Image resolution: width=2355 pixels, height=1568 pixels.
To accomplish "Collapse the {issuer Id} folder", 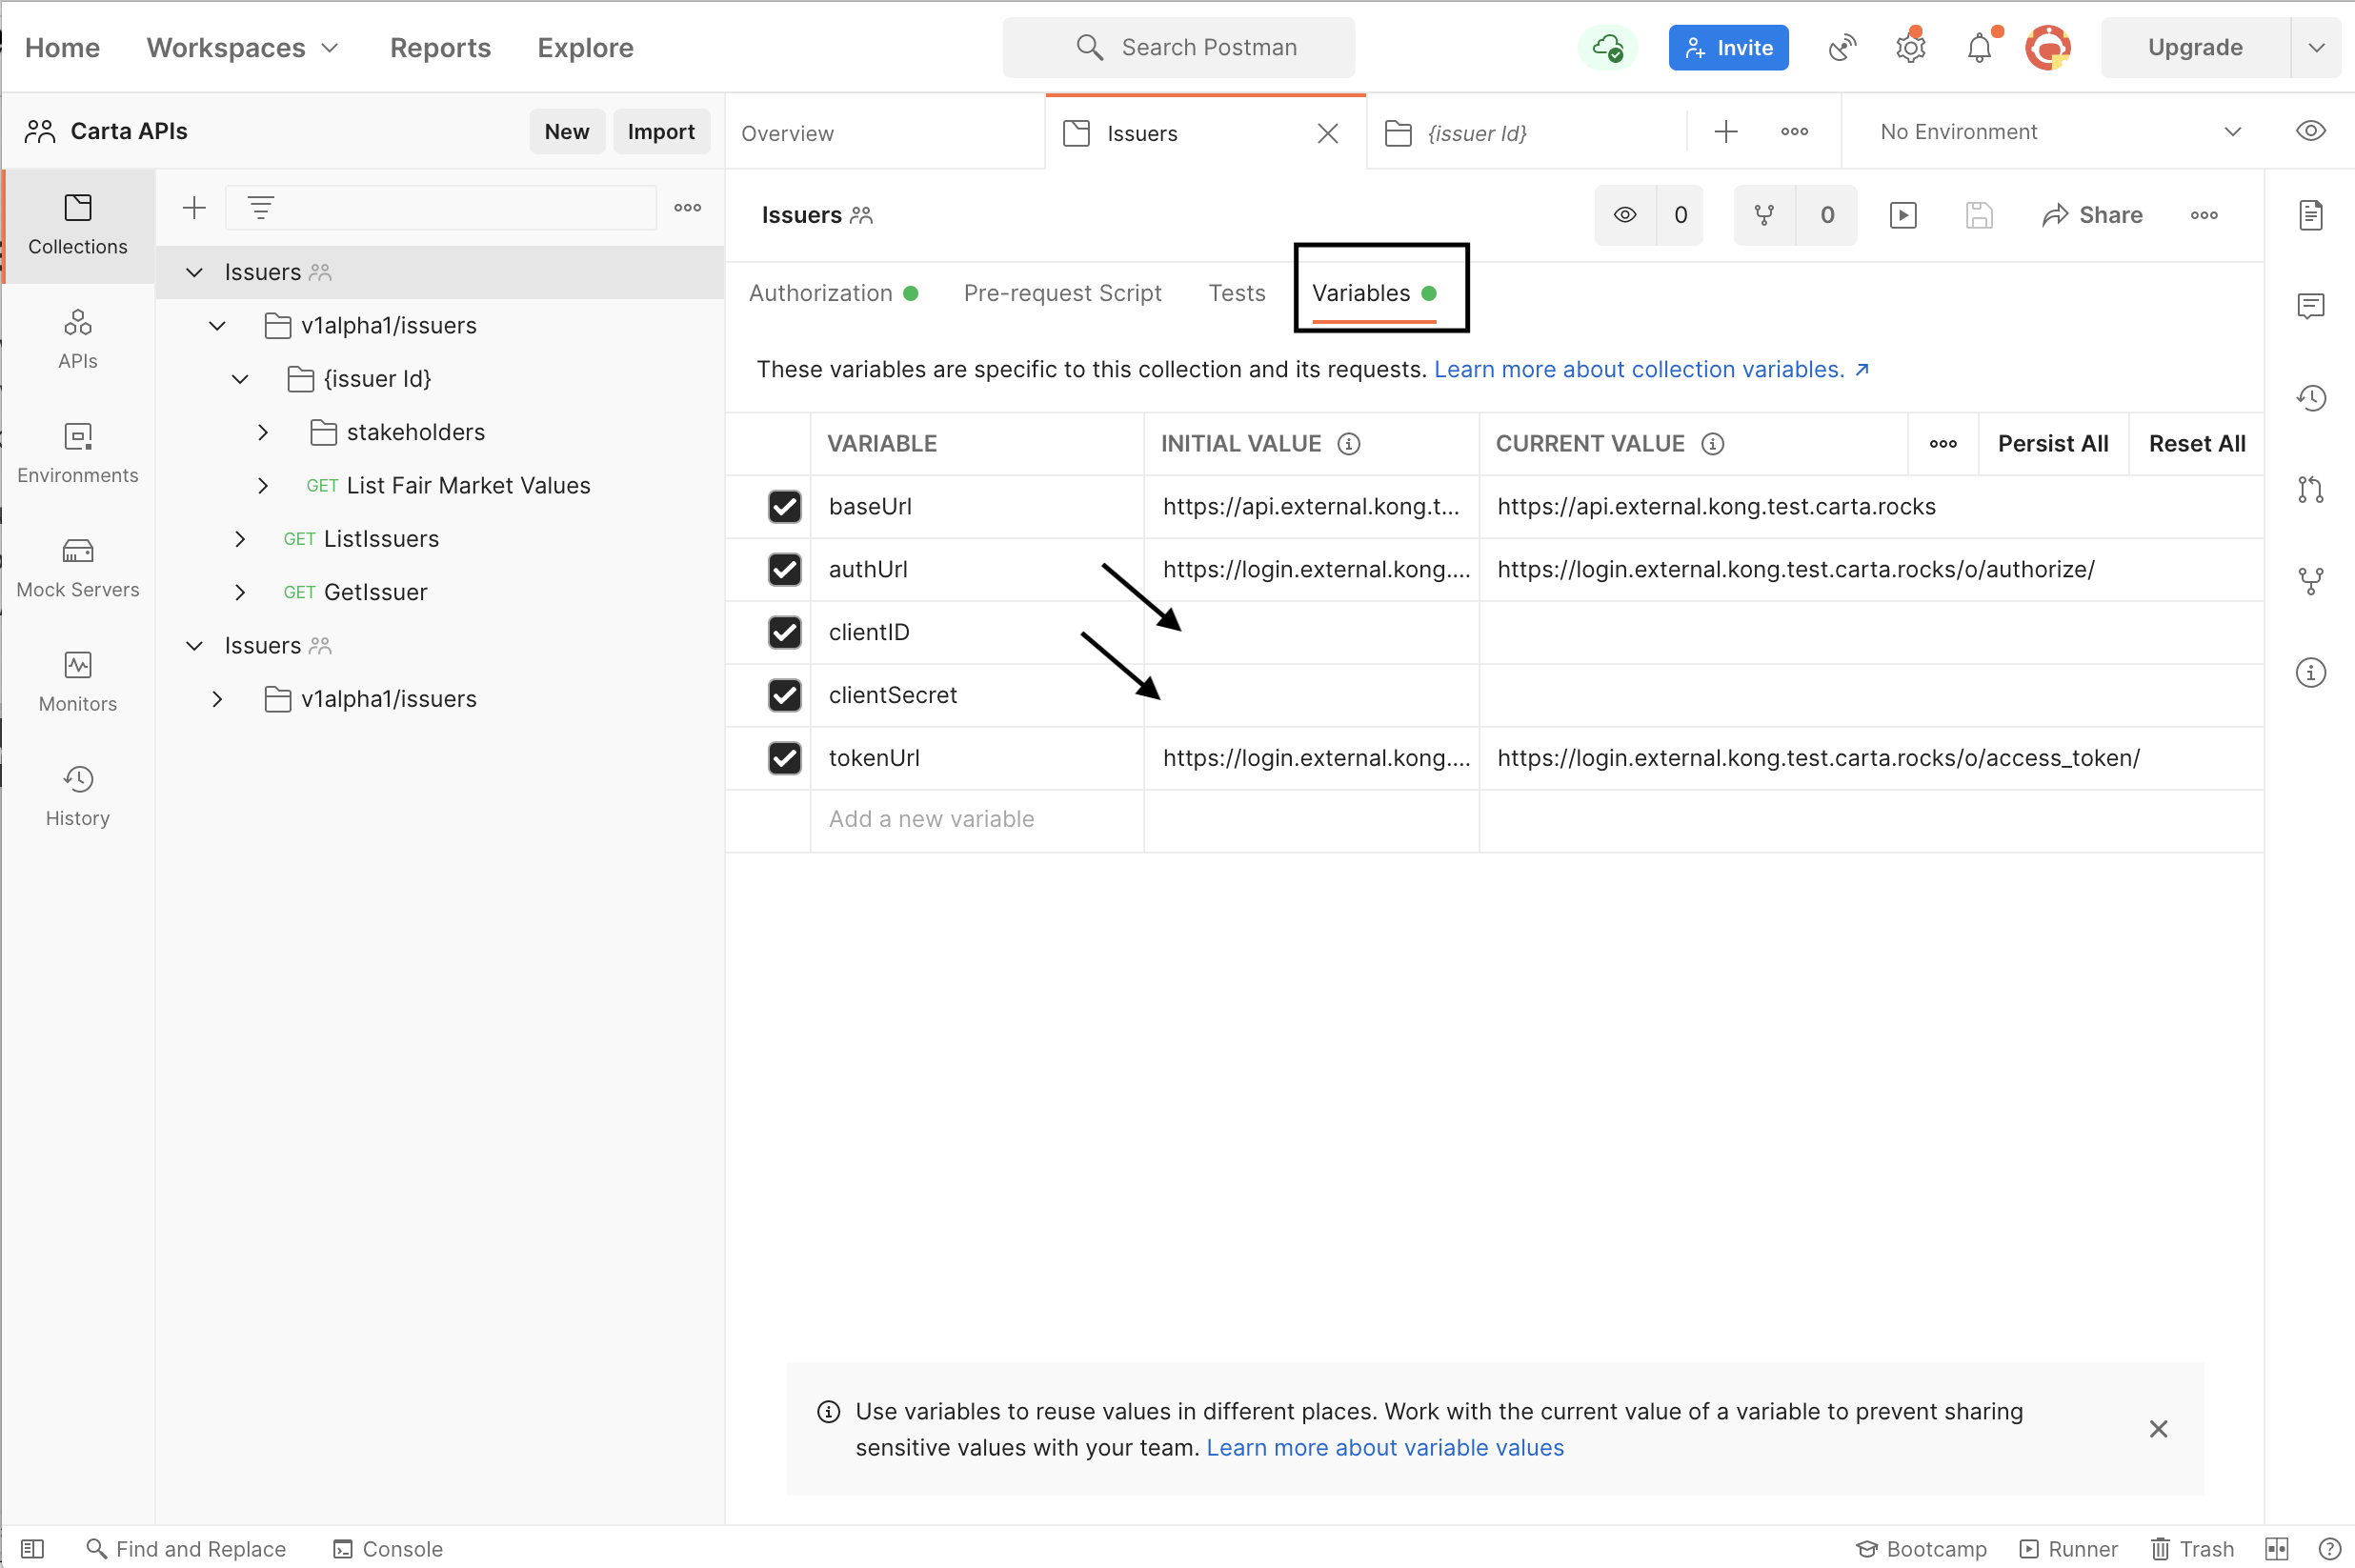I will pos(240,379).
